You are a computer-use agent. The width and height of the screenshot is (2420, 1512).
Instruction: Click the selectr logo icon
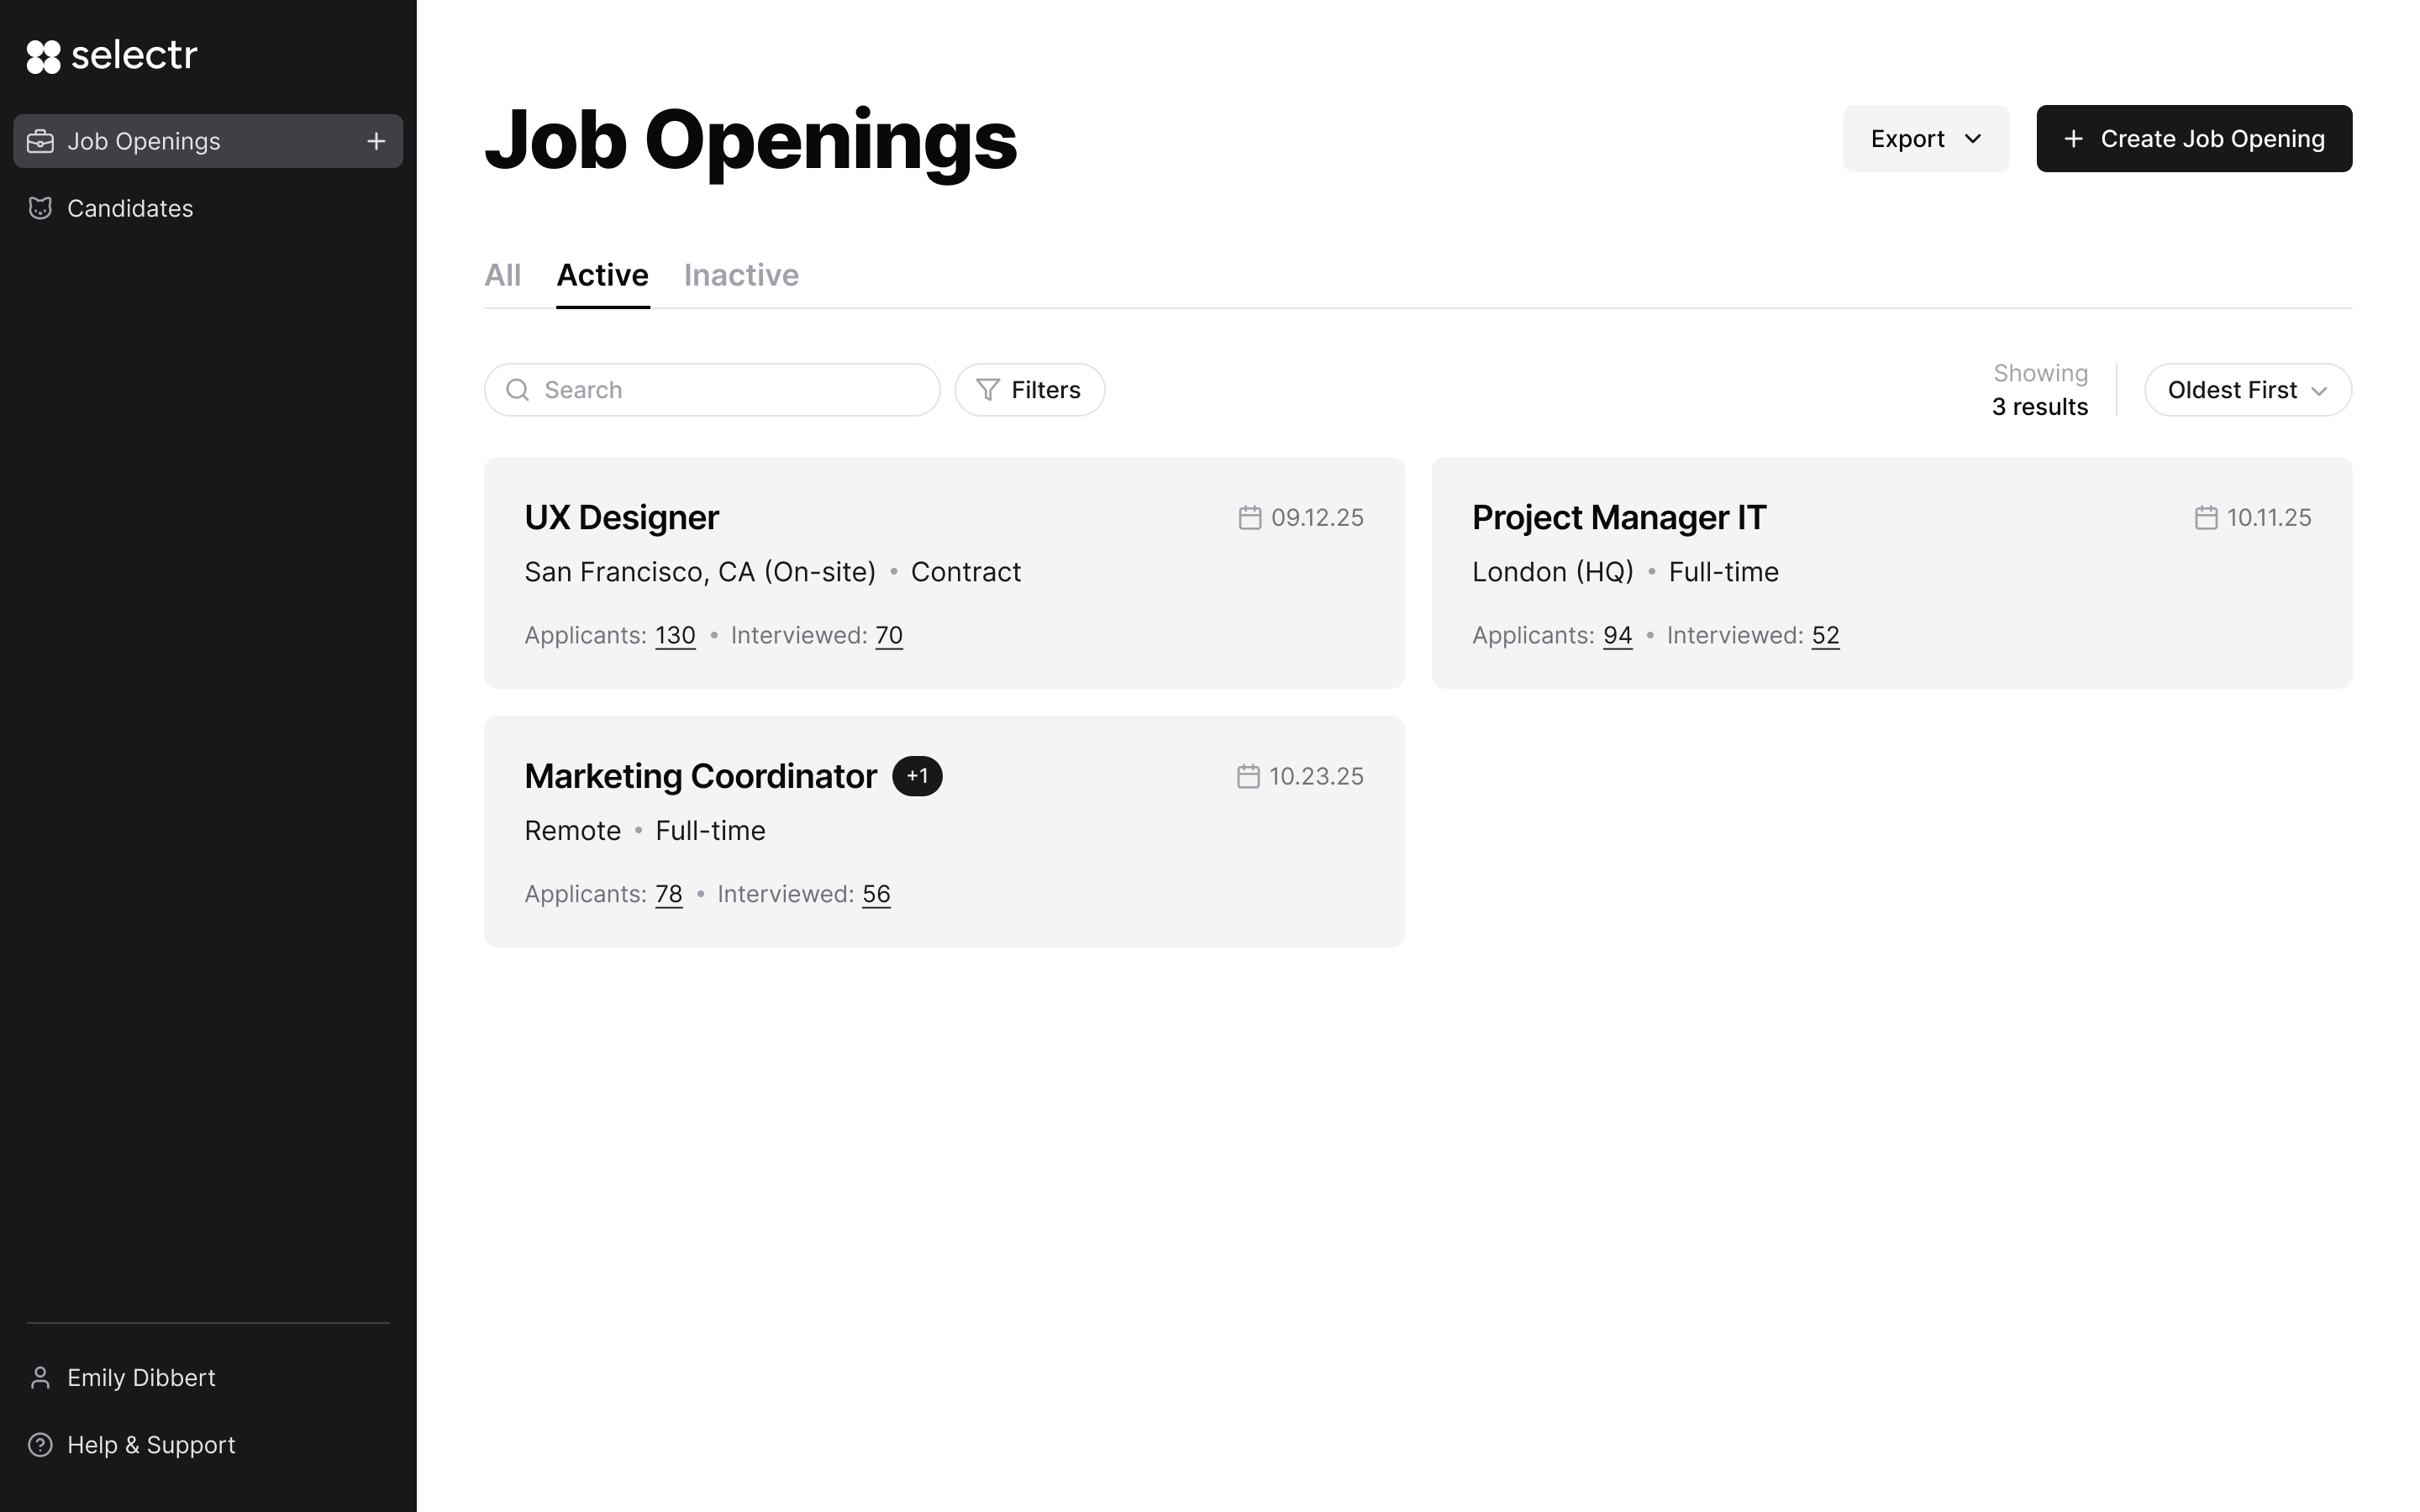coord(43,57)
